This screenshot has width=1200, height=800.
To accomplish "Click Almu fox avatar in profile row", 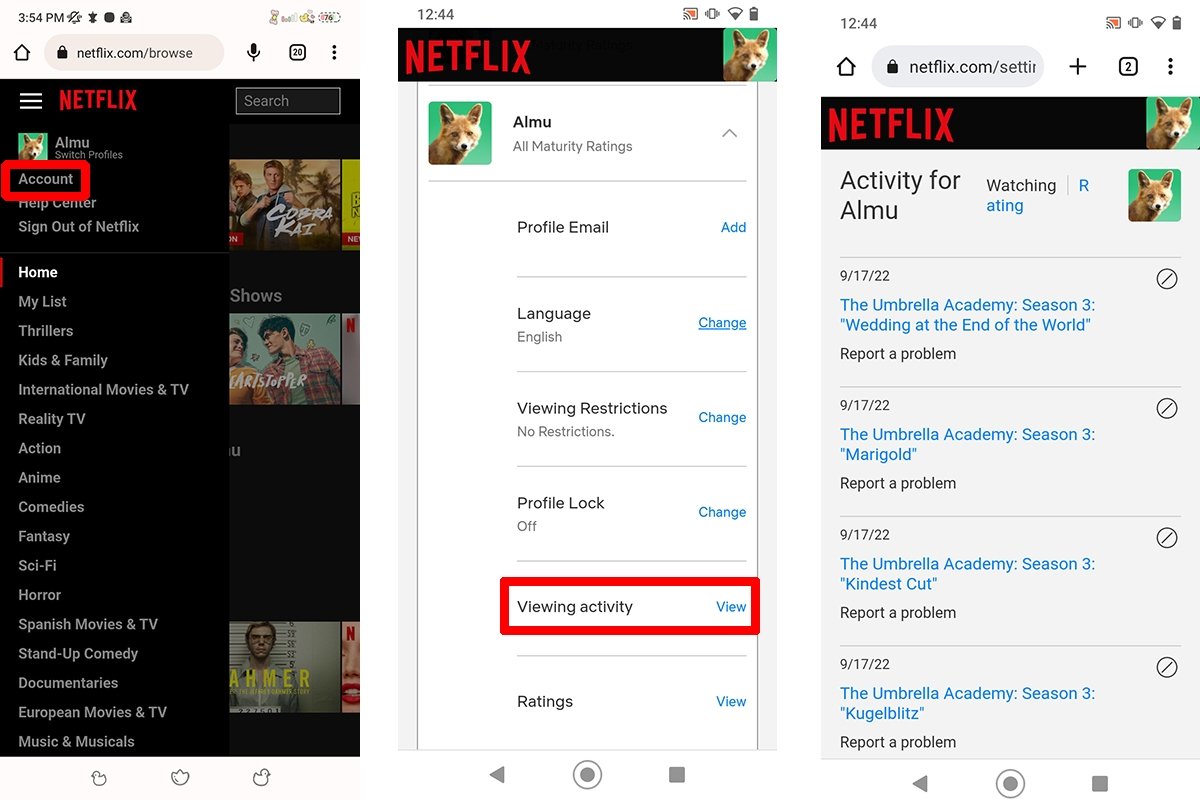I will [x=460, y=133].
